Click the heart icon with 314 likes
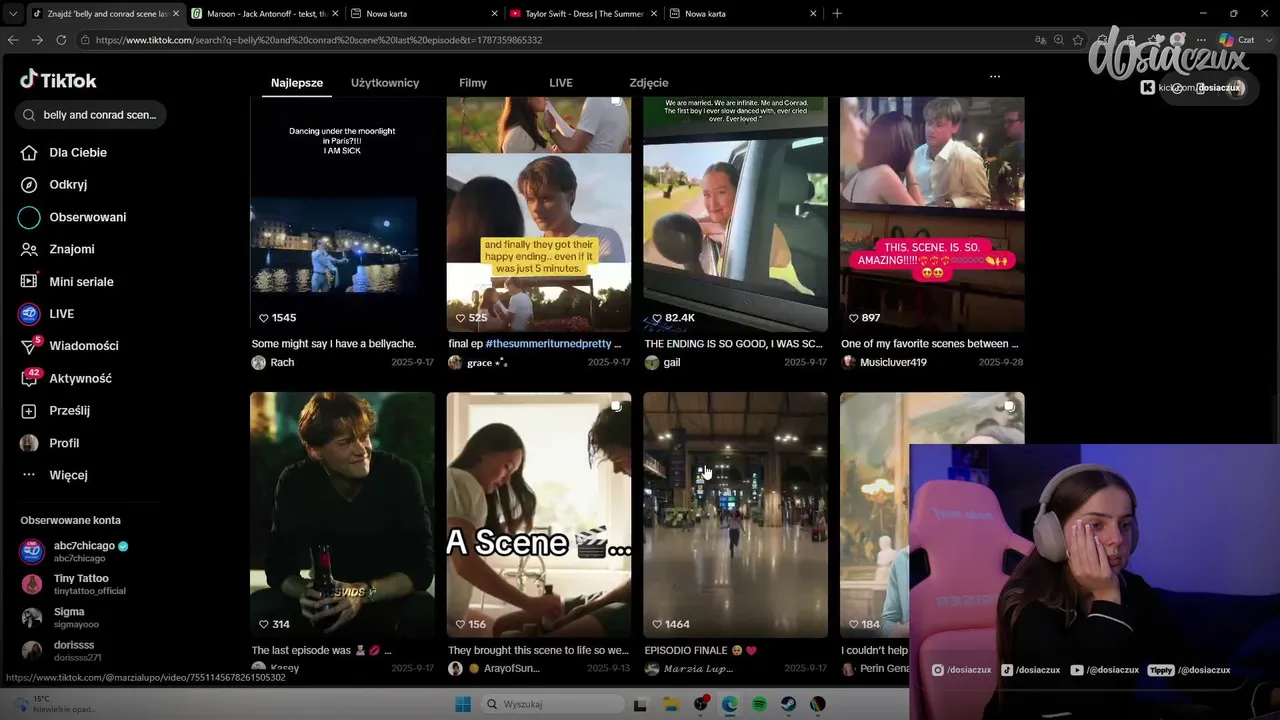This screenshot has width=1280, height=720. [x=264, y=624]
